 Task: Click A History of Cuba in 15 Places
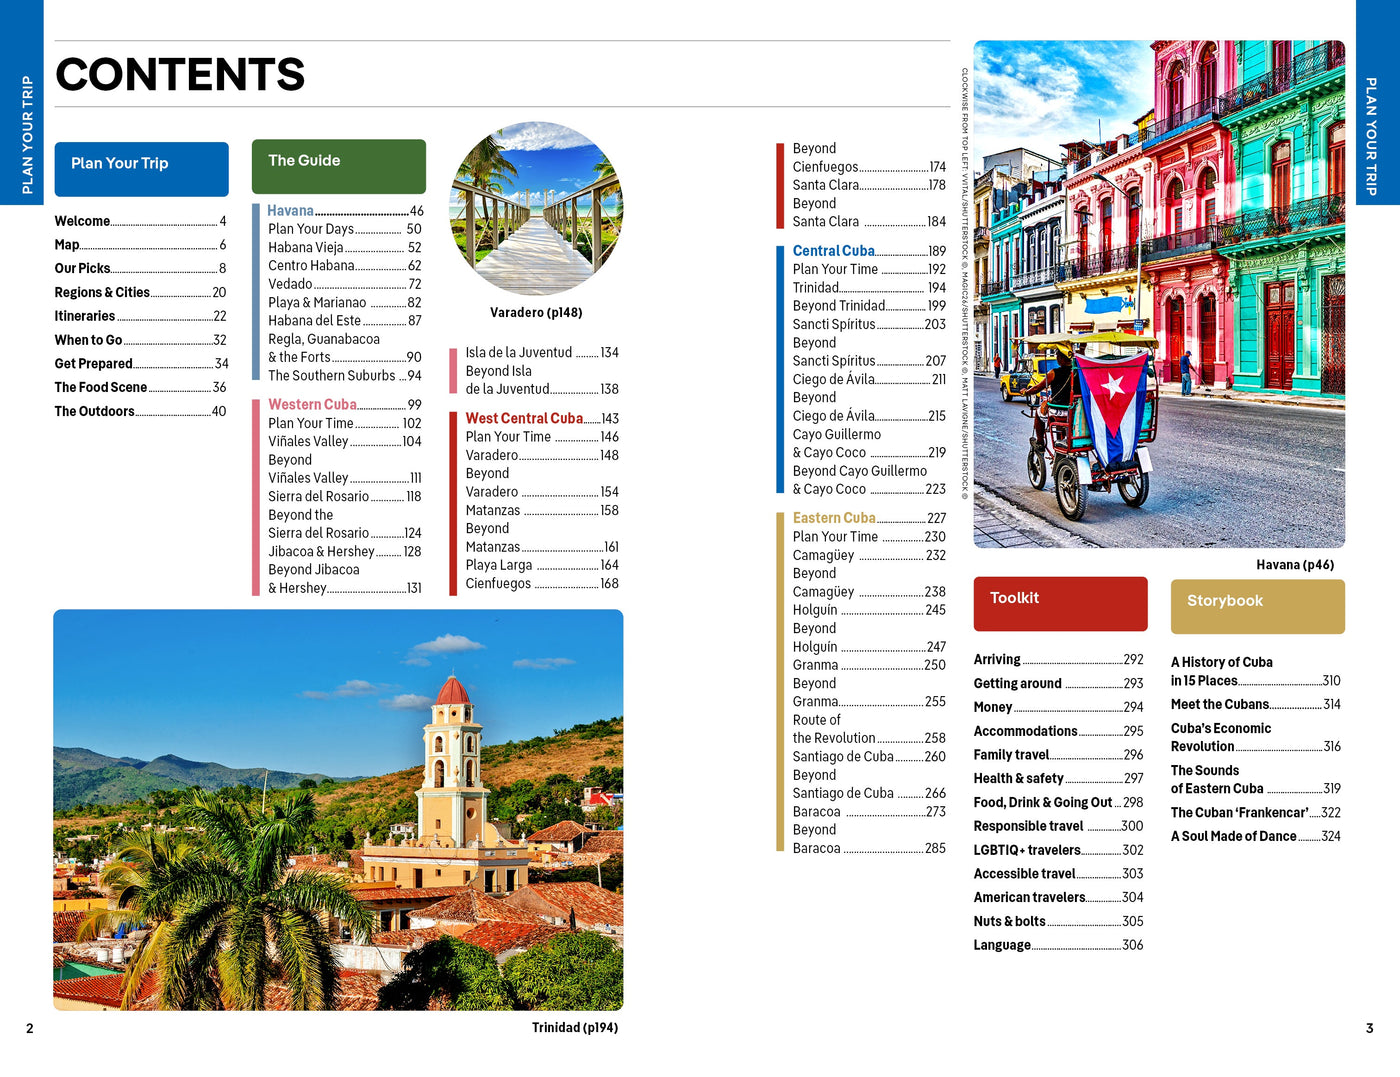(1221, 671)
